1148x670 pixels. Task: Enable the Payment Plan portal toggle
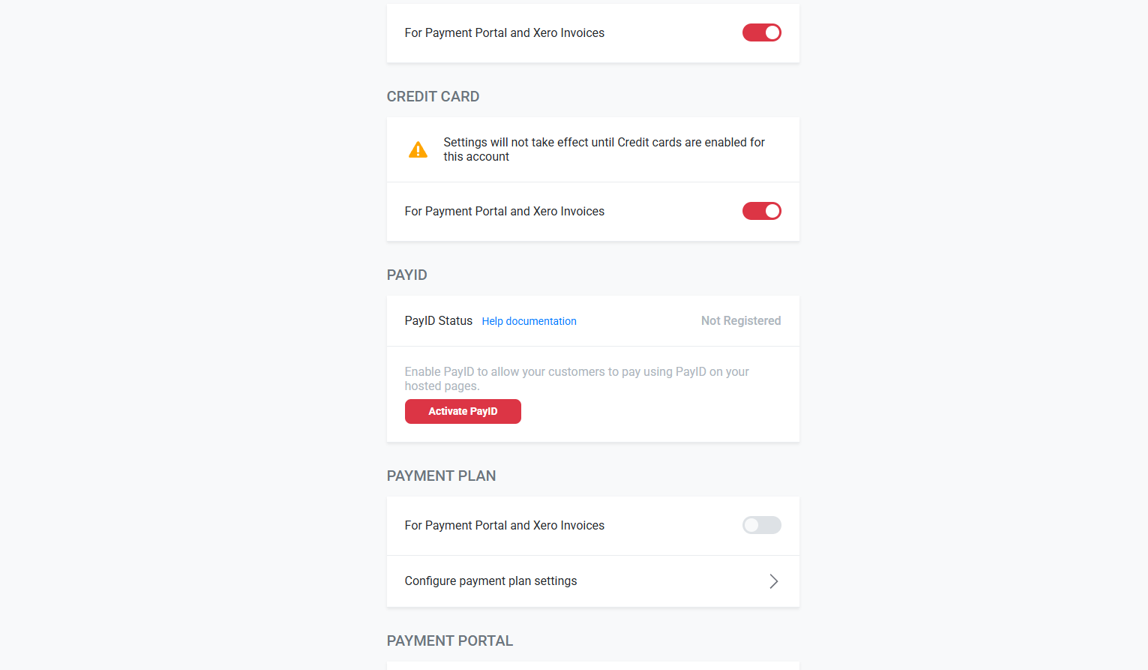coord(761,525)
